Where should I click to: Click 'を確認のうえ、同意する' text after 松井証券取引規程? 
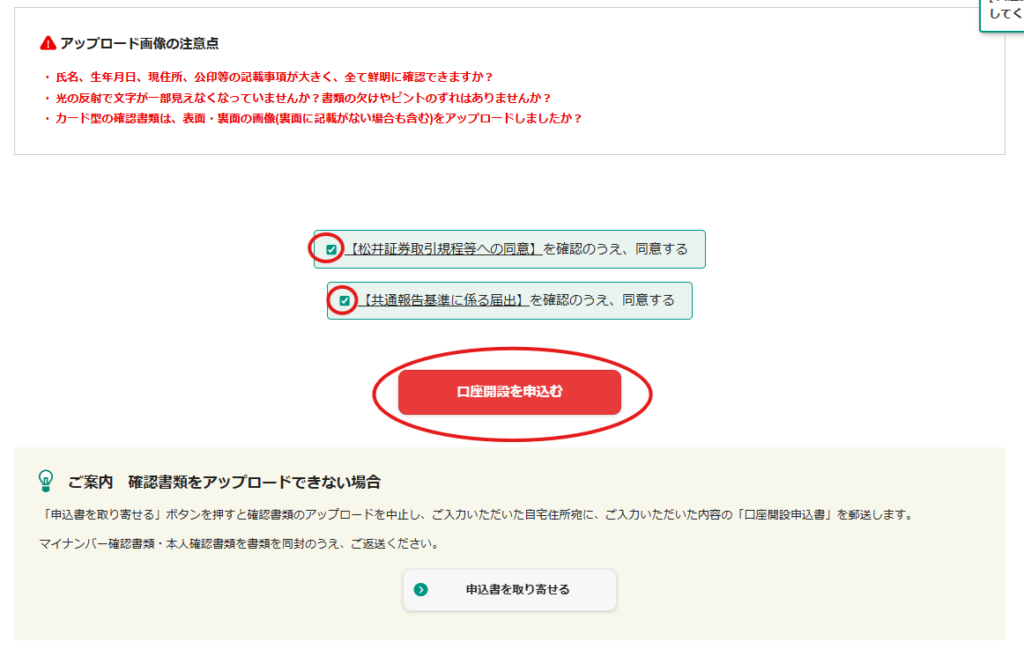click(x=616, y=249)
